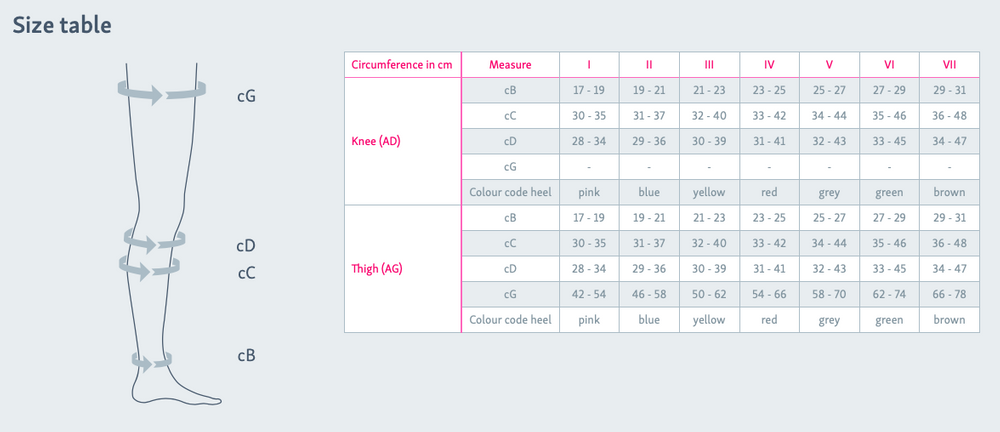This screenshot has width=1000, height=432.
Task: Click the Measure column header
Action: (x=510, y=65)
